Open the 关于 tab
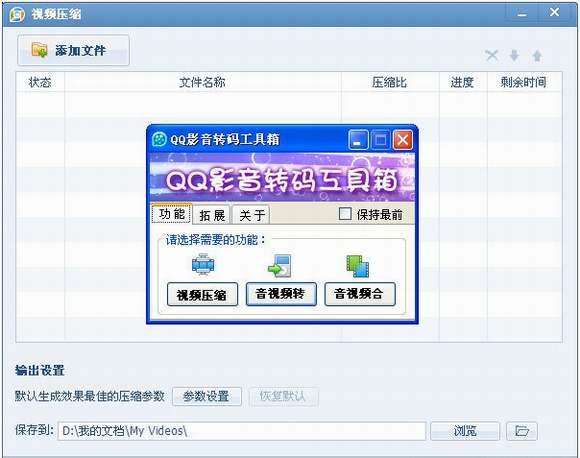 252,215
